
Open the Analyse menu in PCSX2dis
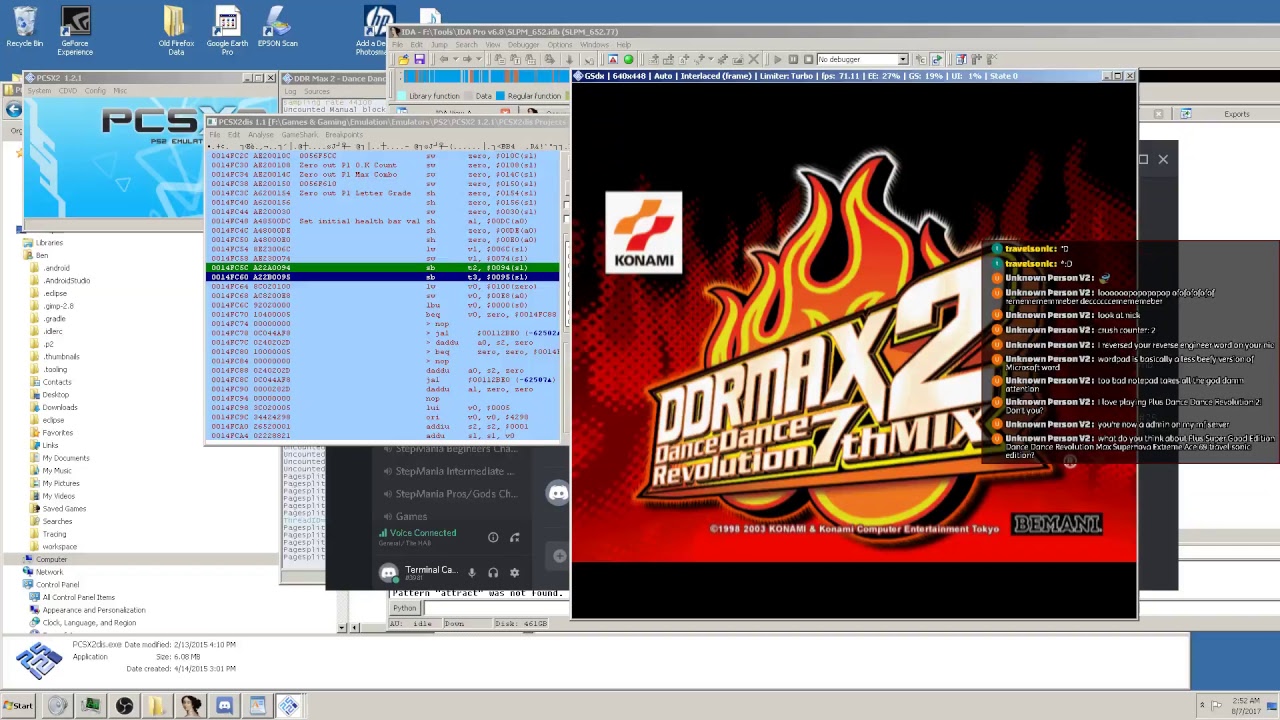pyautogui.click(x=260, y=135)
